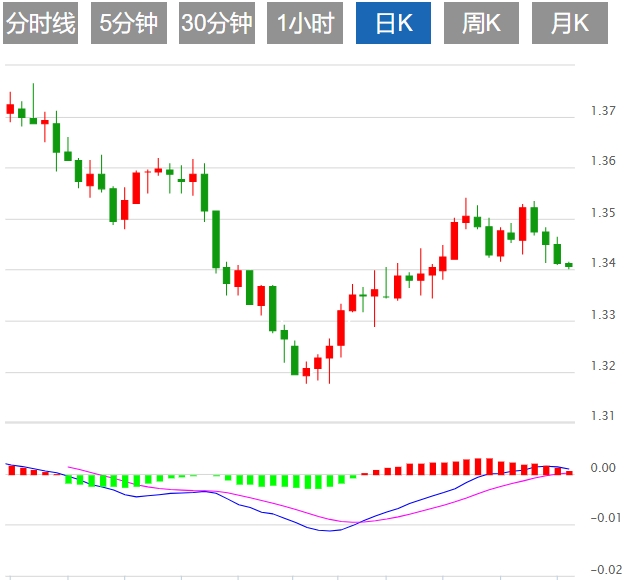Select the 1.35 price axis label

tap(603, 213)
